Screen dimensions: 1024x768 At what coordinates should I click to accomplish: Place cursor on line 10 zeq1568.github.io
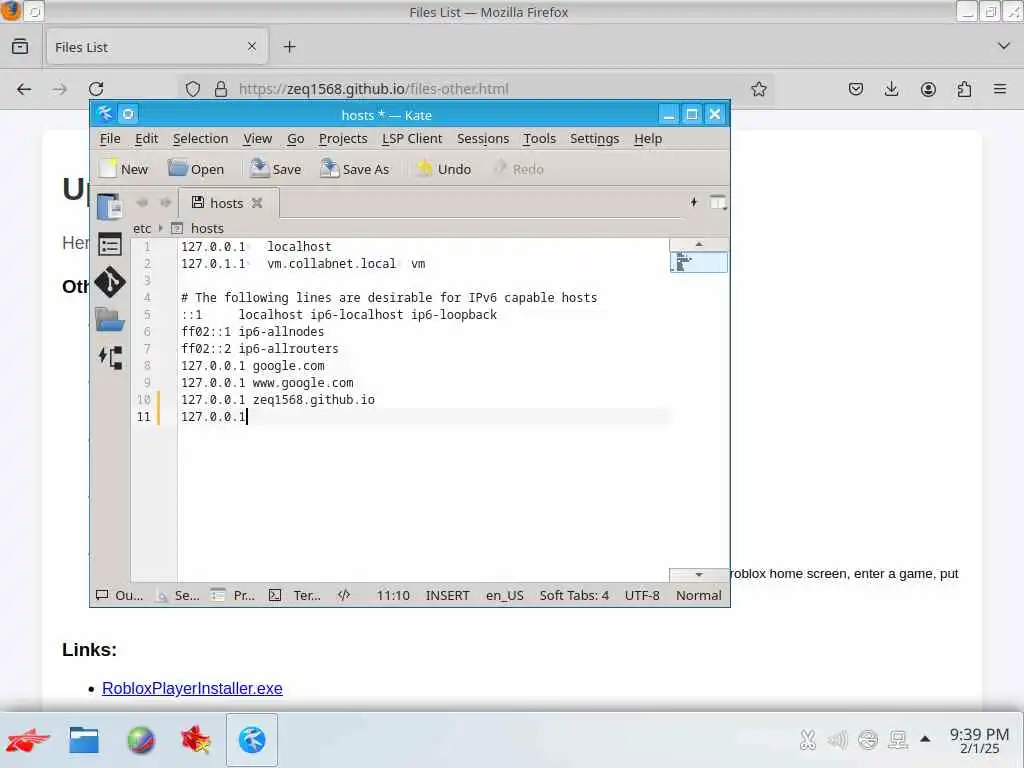coord(313,400)
